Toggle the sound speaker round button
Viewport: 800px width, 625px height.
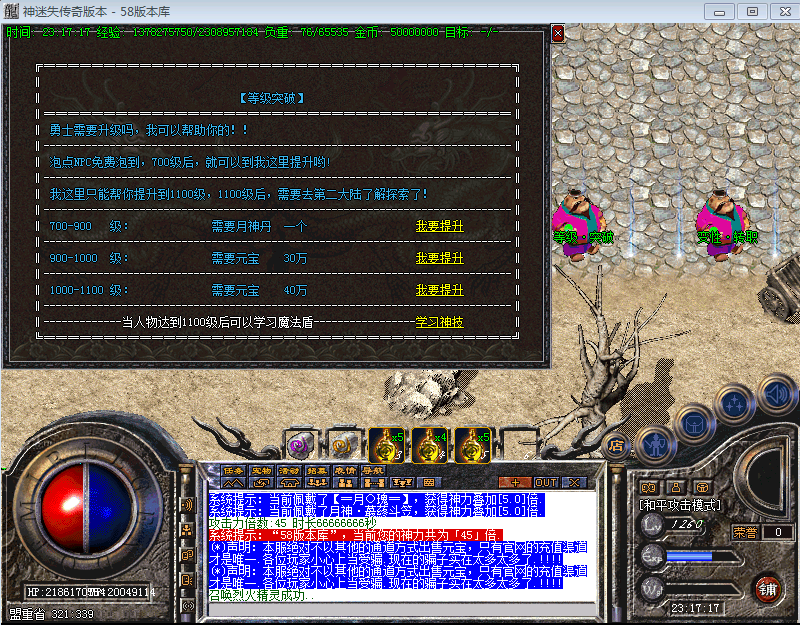click(777, 394)
